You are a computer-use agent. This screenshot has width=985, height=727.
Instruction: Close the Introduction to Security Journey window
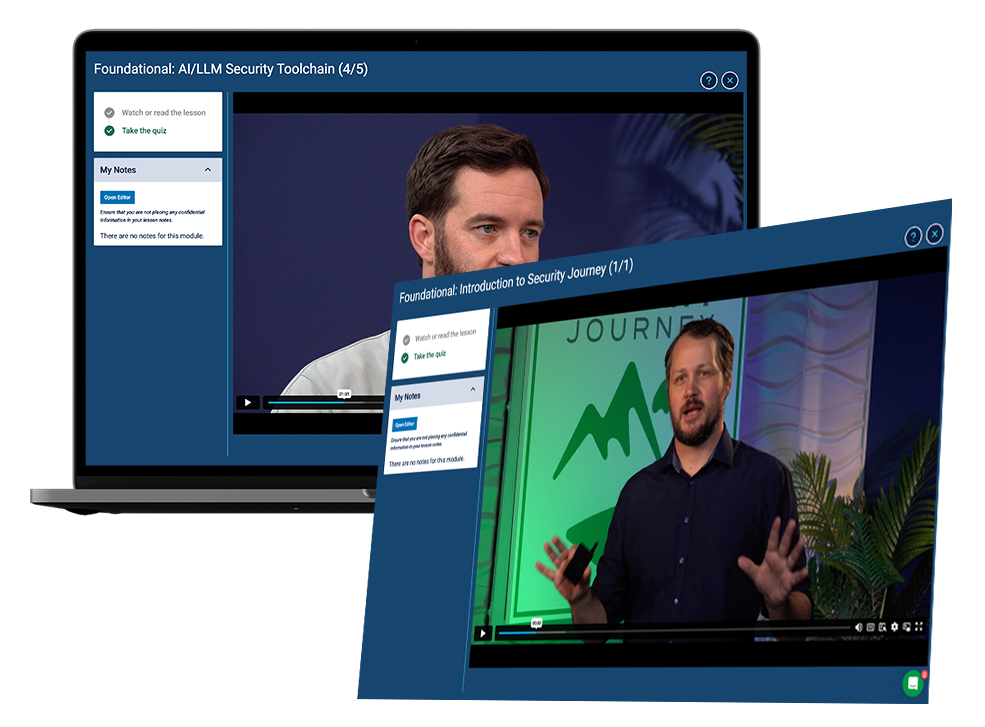click(x=935, y=234)
